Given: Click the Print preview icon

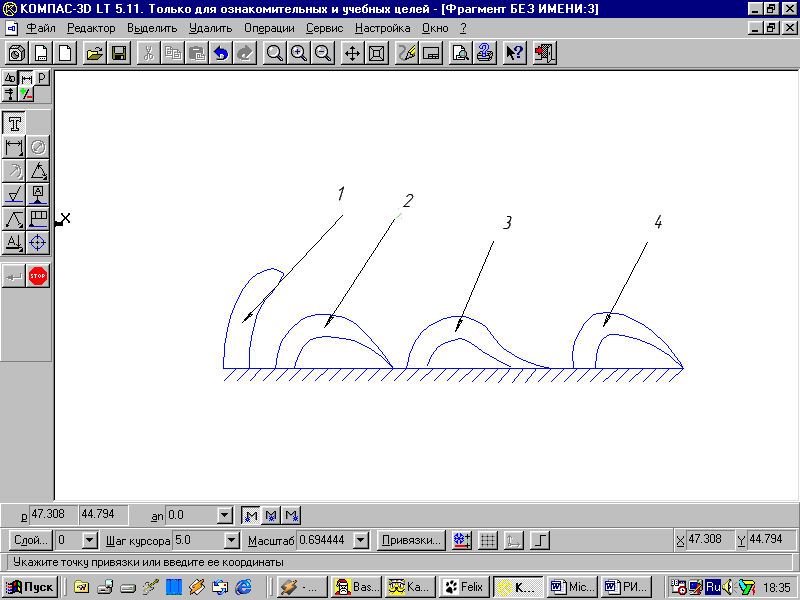Looking at the screenshot, I should point(461,54).
